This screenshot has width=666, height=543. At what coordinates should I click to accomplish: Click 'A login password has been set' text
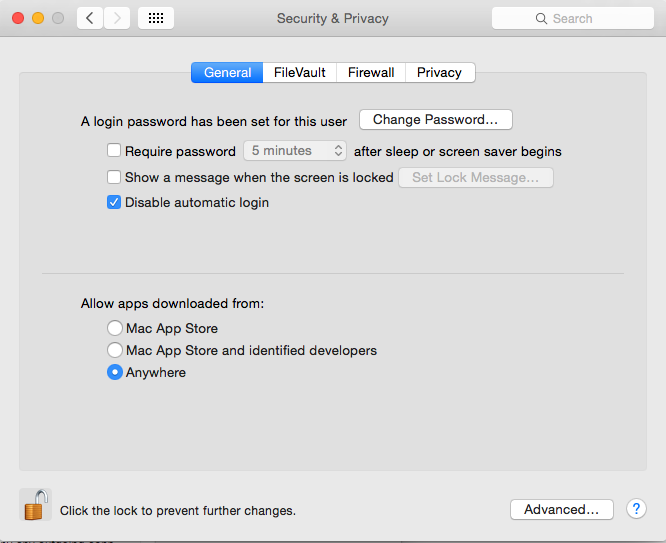[214, 122]
